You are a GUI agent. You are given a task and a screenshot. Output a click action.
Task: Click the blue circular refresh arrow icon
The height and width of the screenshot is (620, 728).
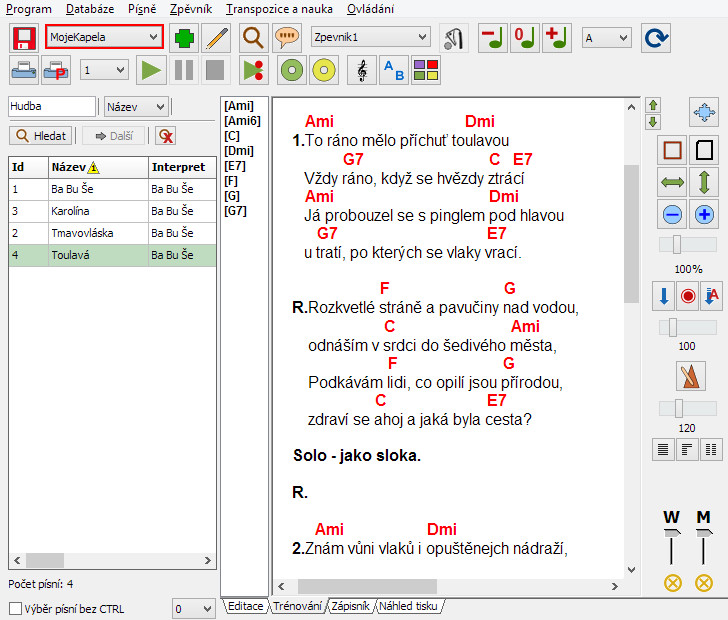click(656, 38)
